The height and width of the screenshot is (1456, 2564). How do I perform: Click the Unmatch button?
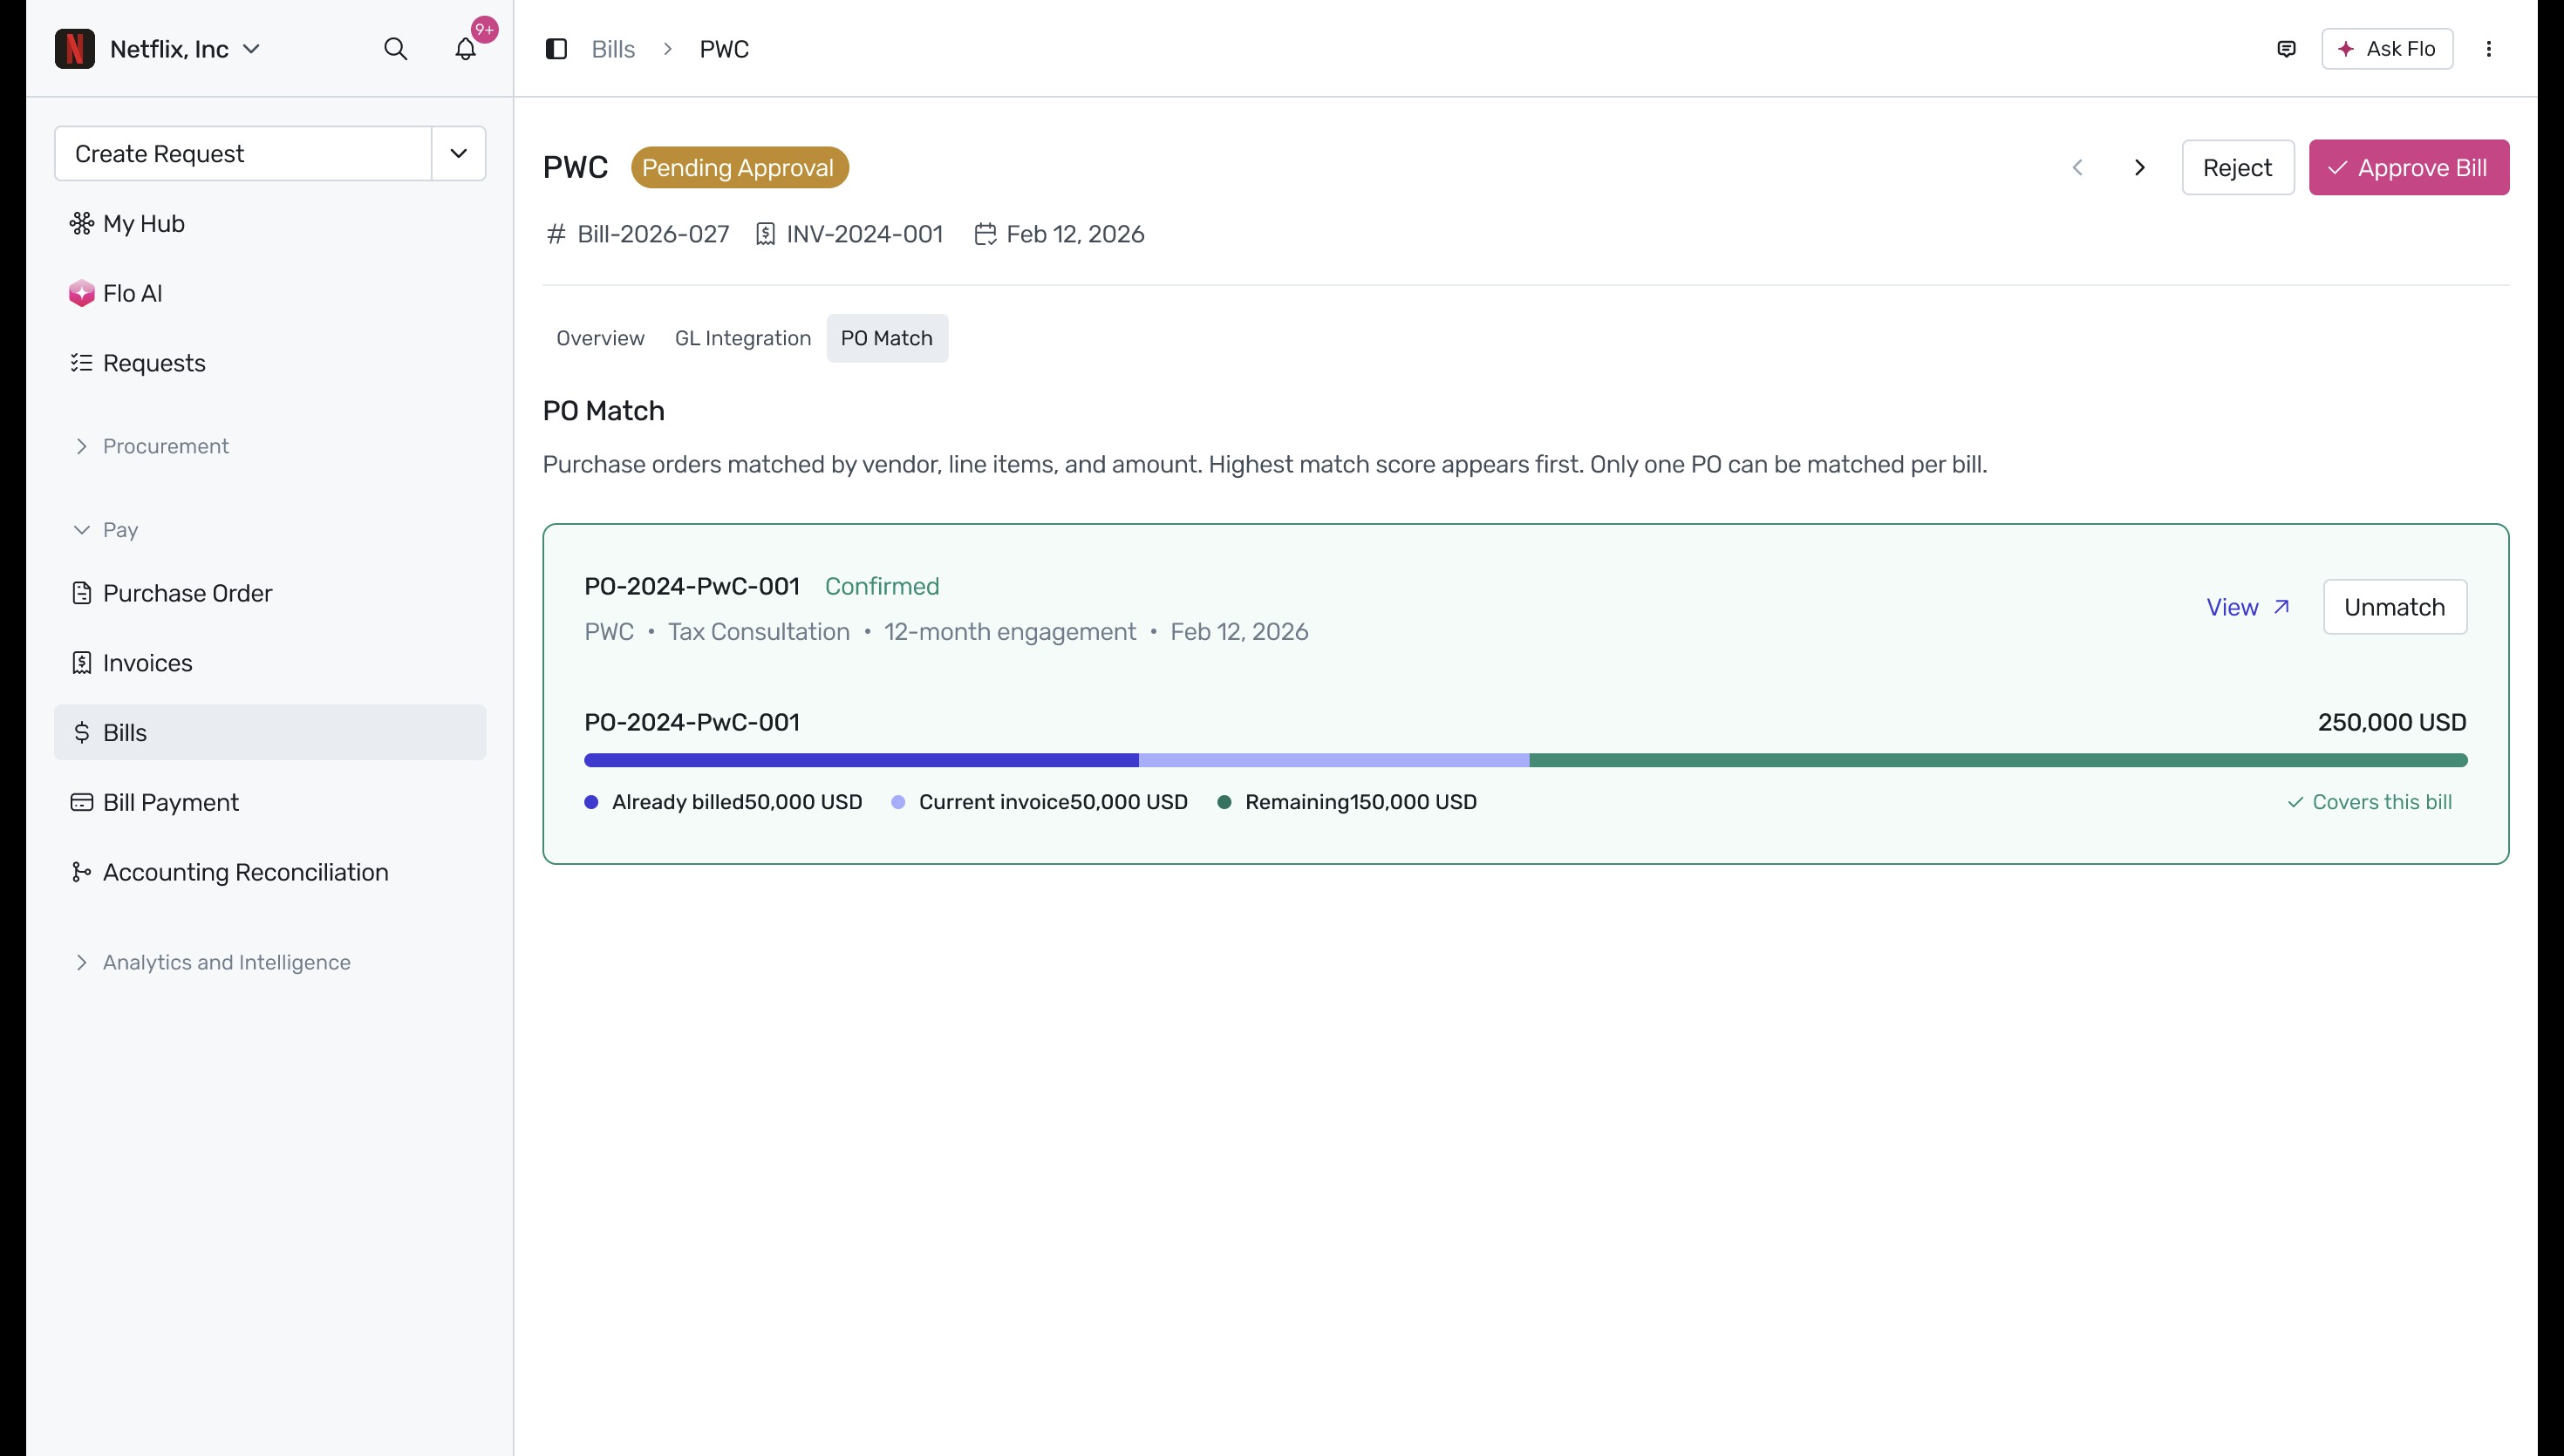click(x=2394, y=607)
